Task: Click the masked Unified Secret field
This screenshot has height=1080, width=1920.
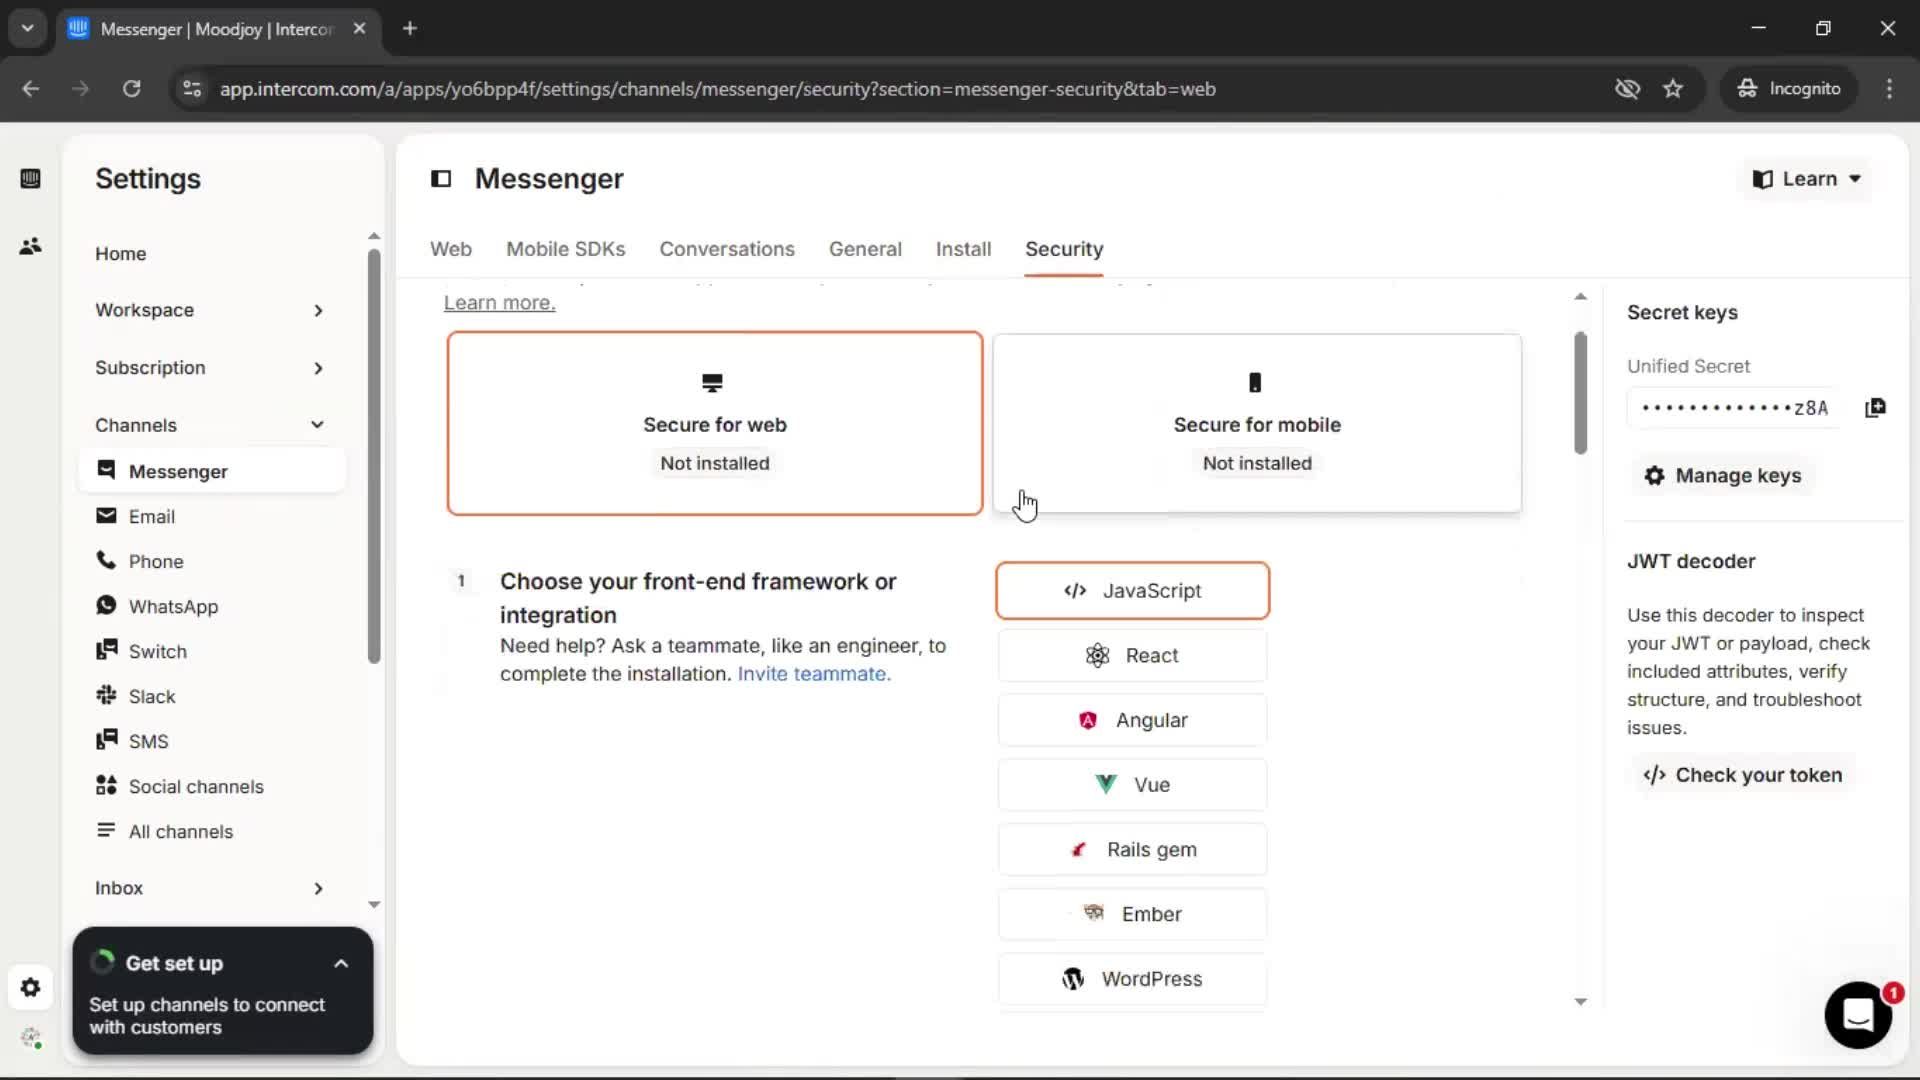Action: coord(1734,408)
